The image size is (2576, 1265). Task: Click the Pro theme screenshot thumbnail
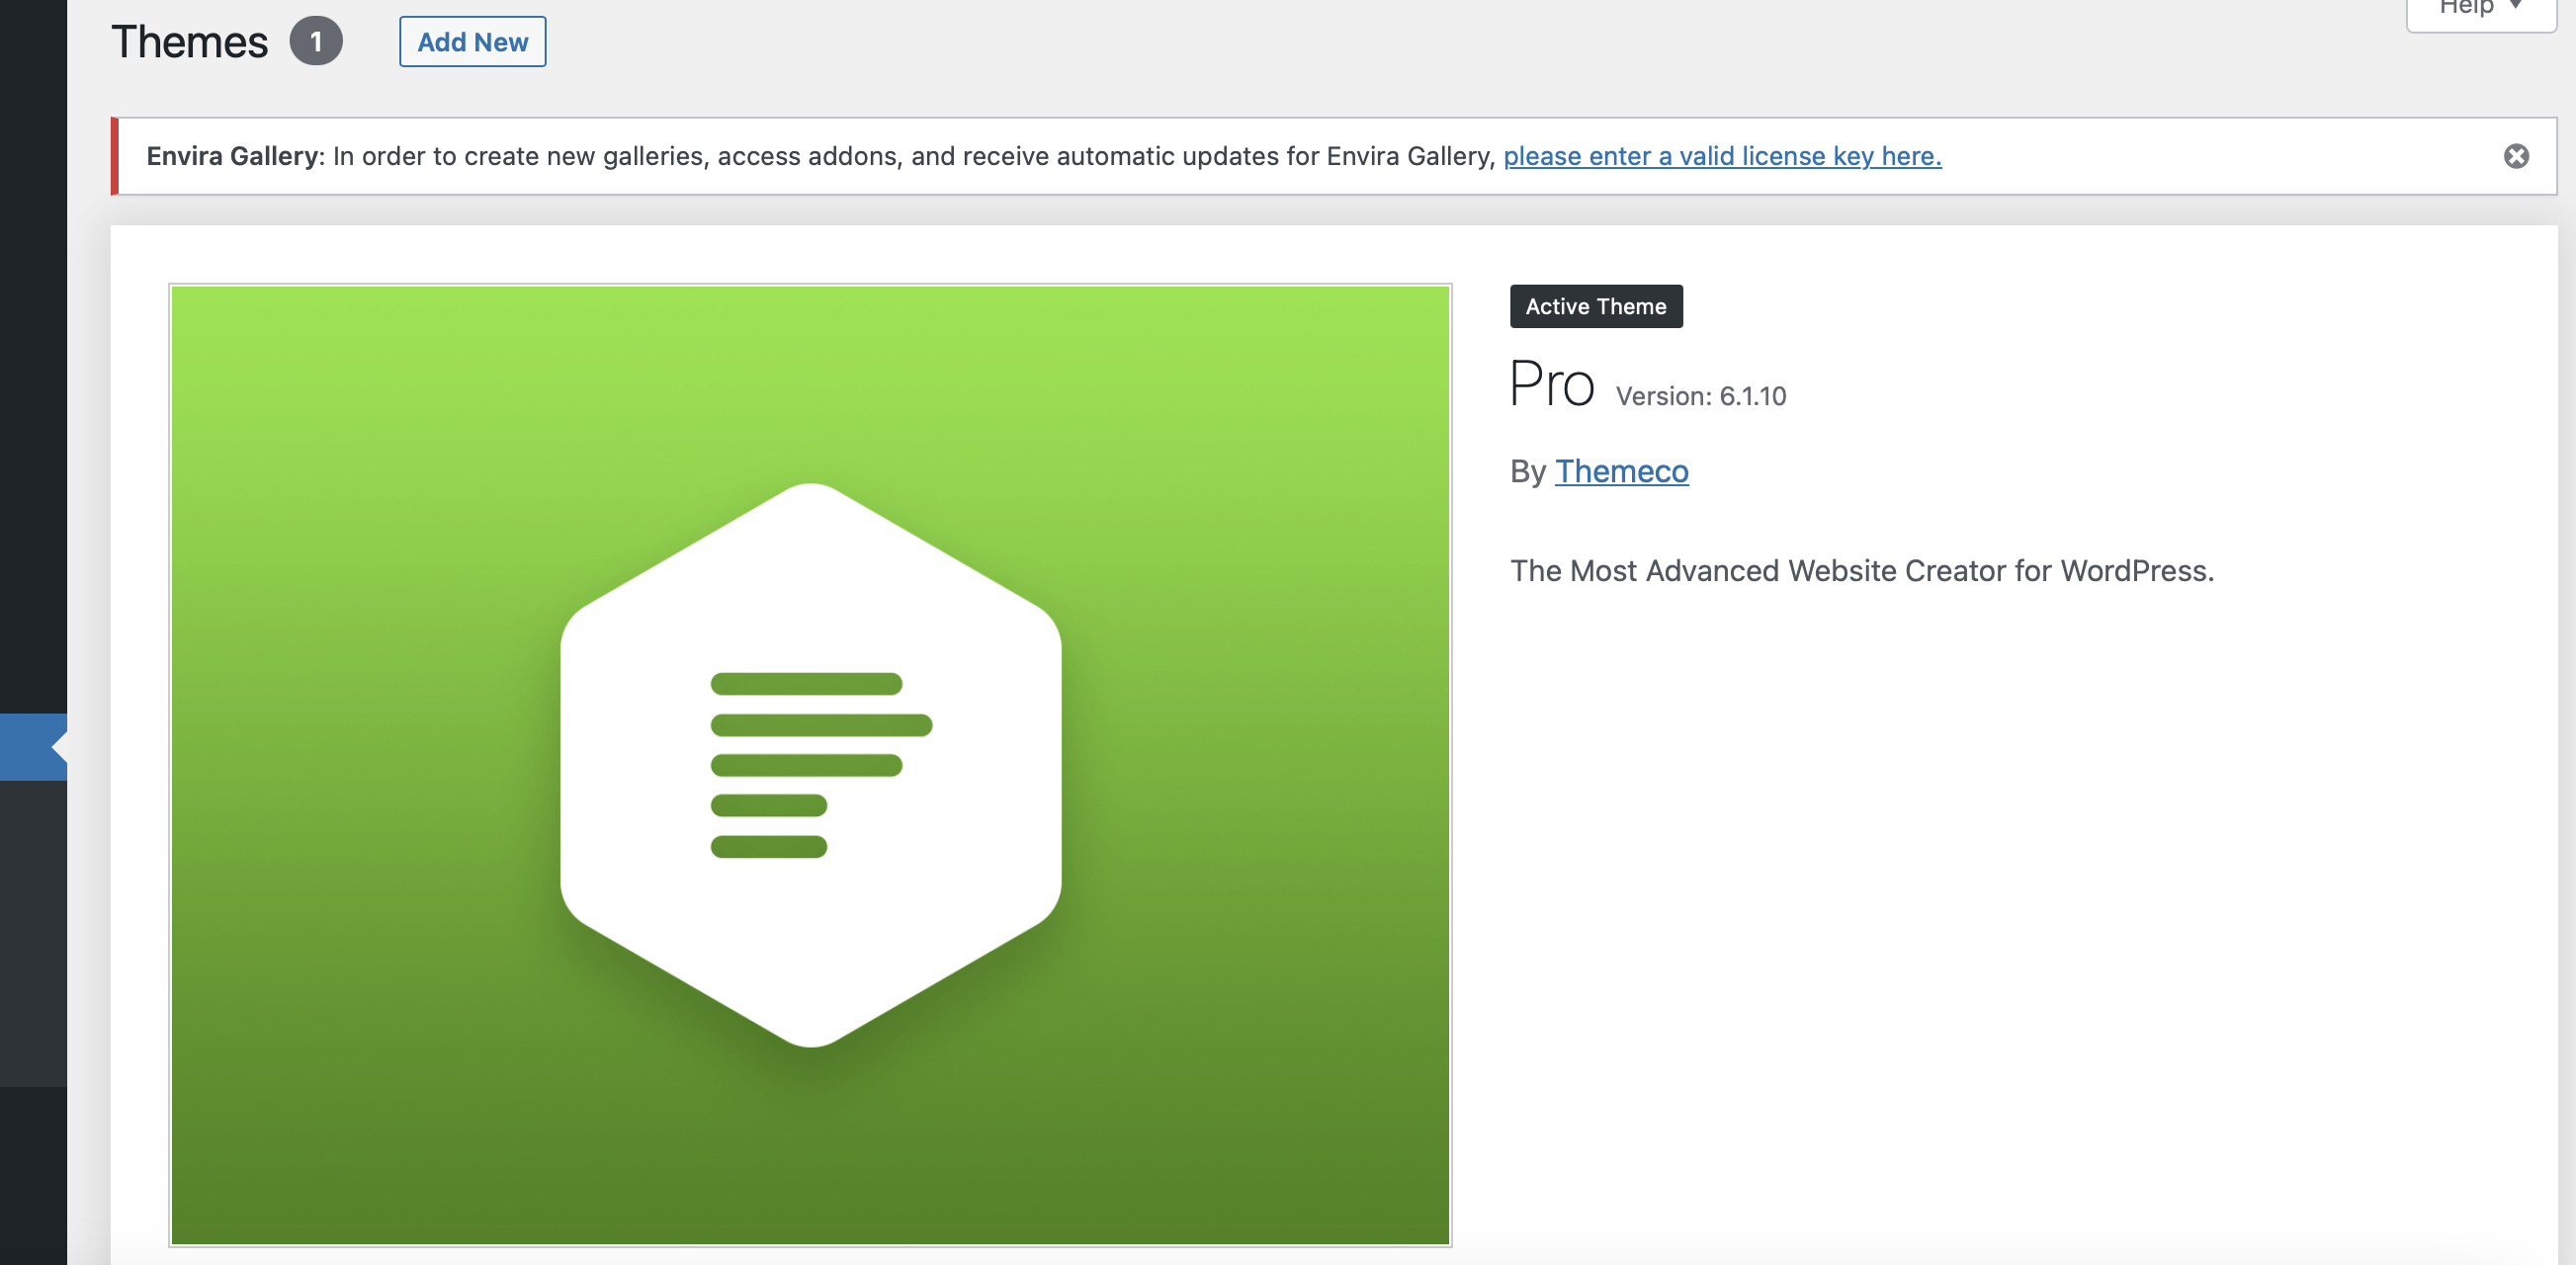tap(810, 765)
